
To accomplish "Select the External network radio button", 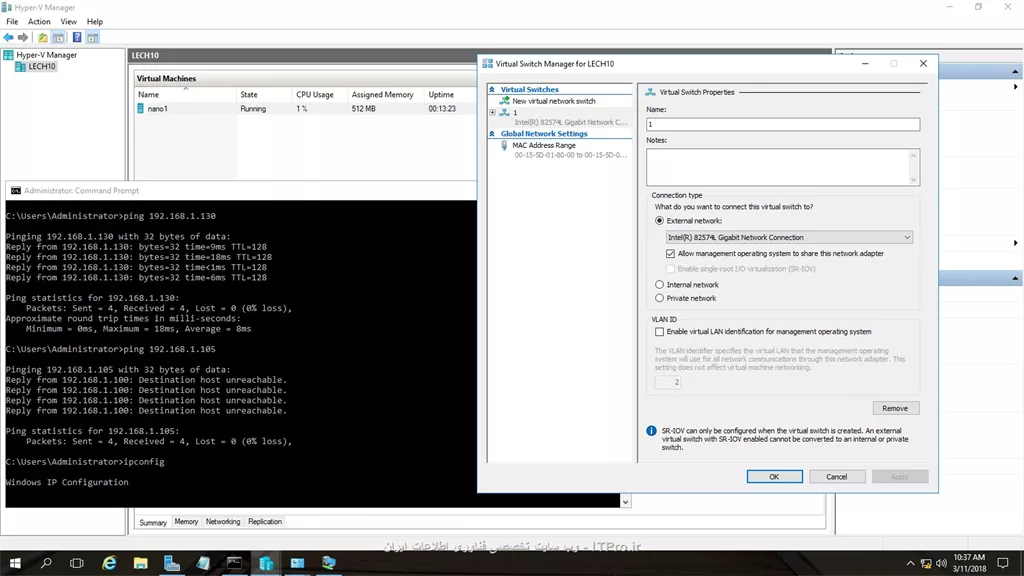I will (x=660, y=221).
